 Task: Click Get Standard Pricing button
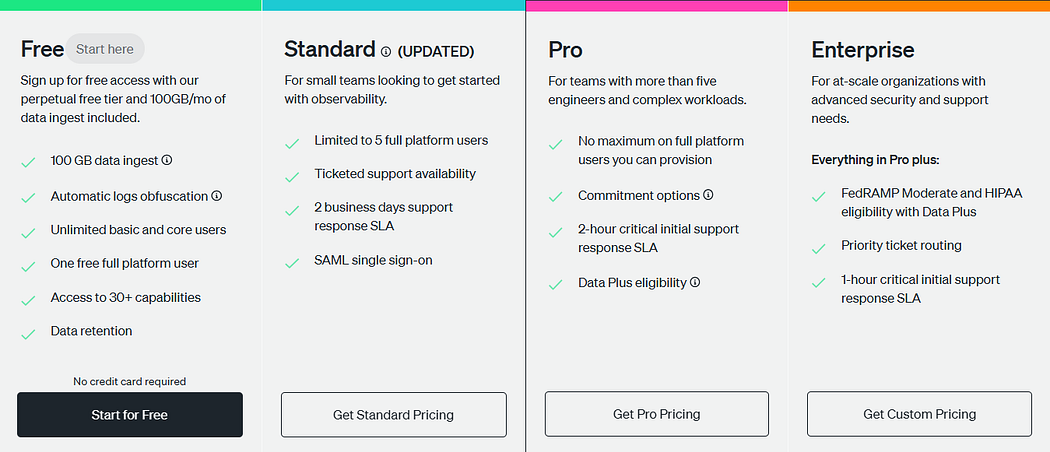(x=393, y=414)
